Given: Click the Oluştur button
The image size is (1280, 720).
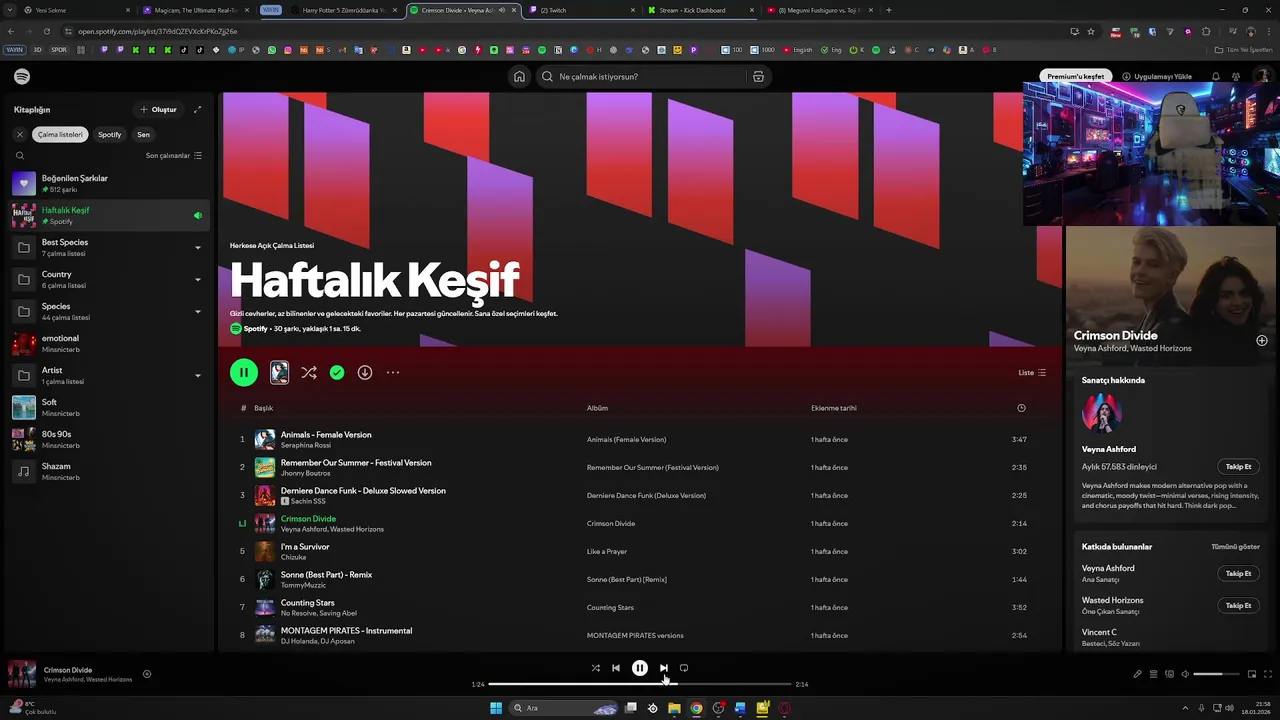Looking at the screenshot, I should click(x=158, y=110).
